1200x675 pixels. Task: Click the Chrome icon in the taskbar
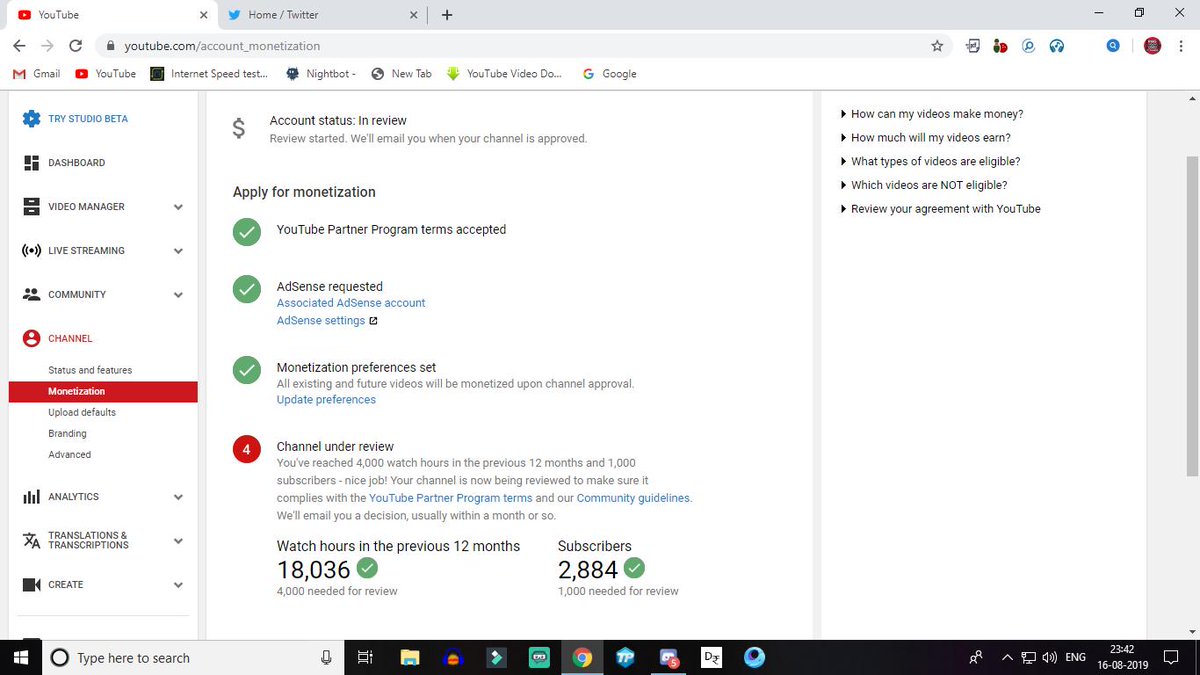point(582,657)
